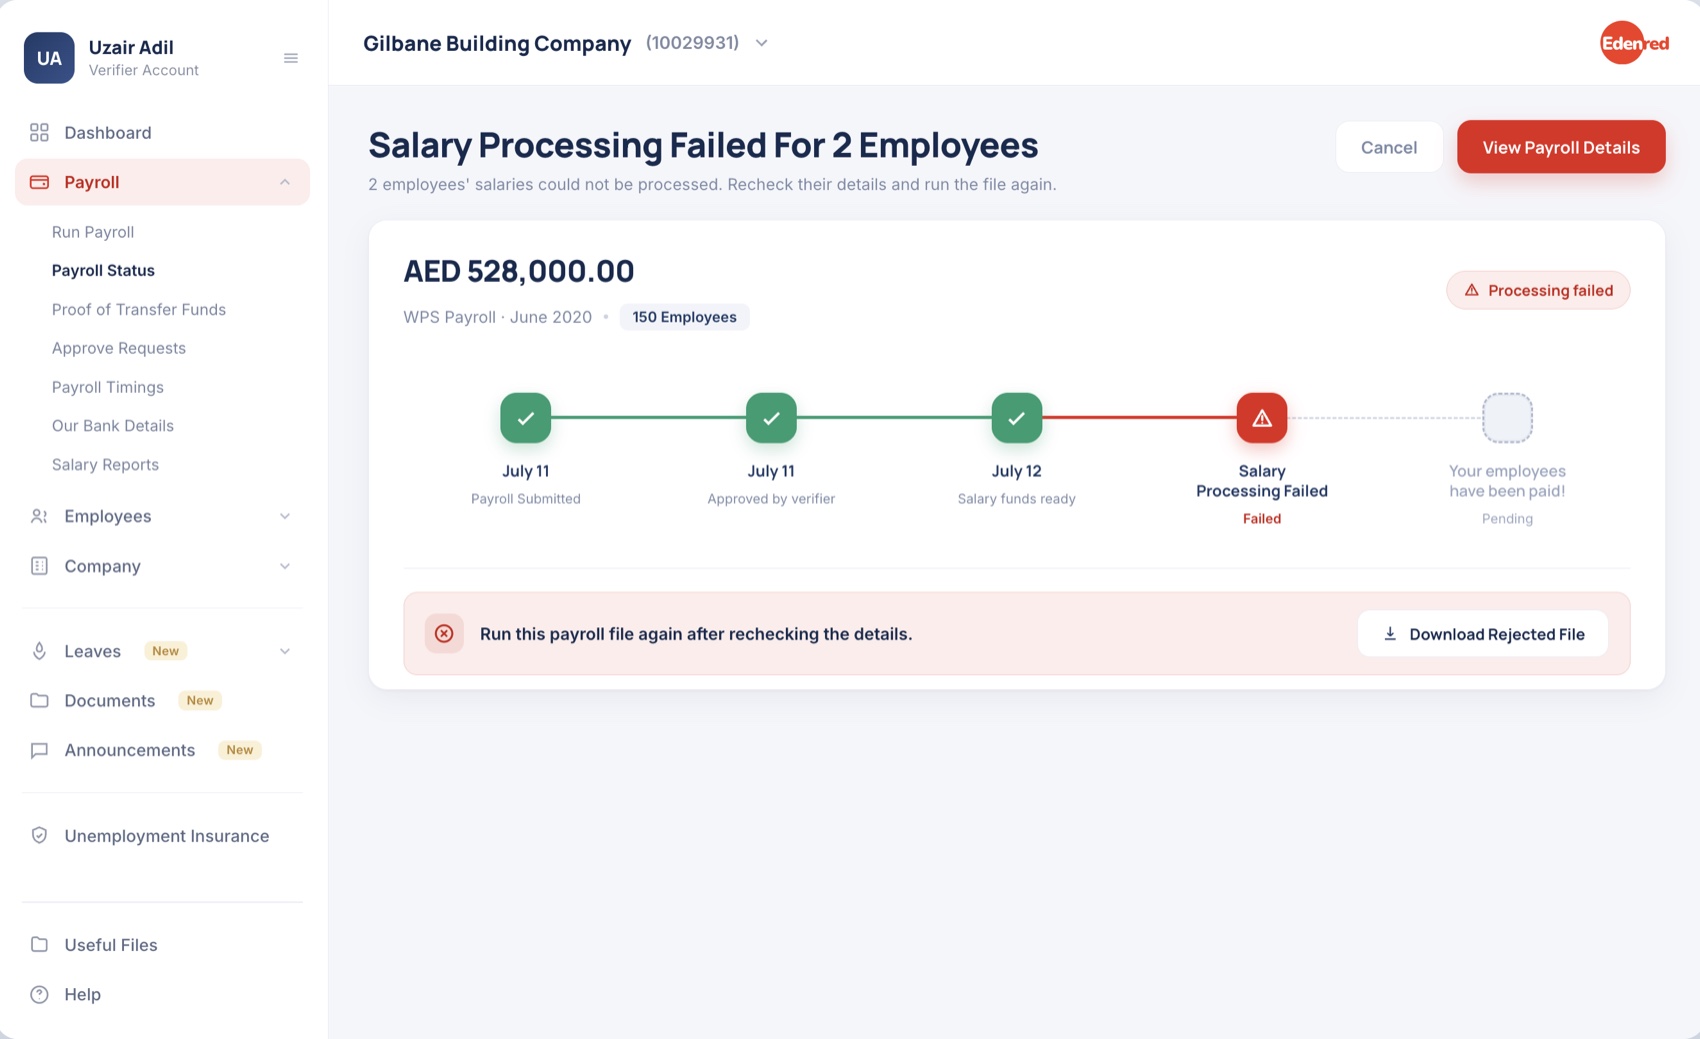Open Salary Reports in sidebar
This screenshot has width=1700, height=1039.
[x=105, y=464]
